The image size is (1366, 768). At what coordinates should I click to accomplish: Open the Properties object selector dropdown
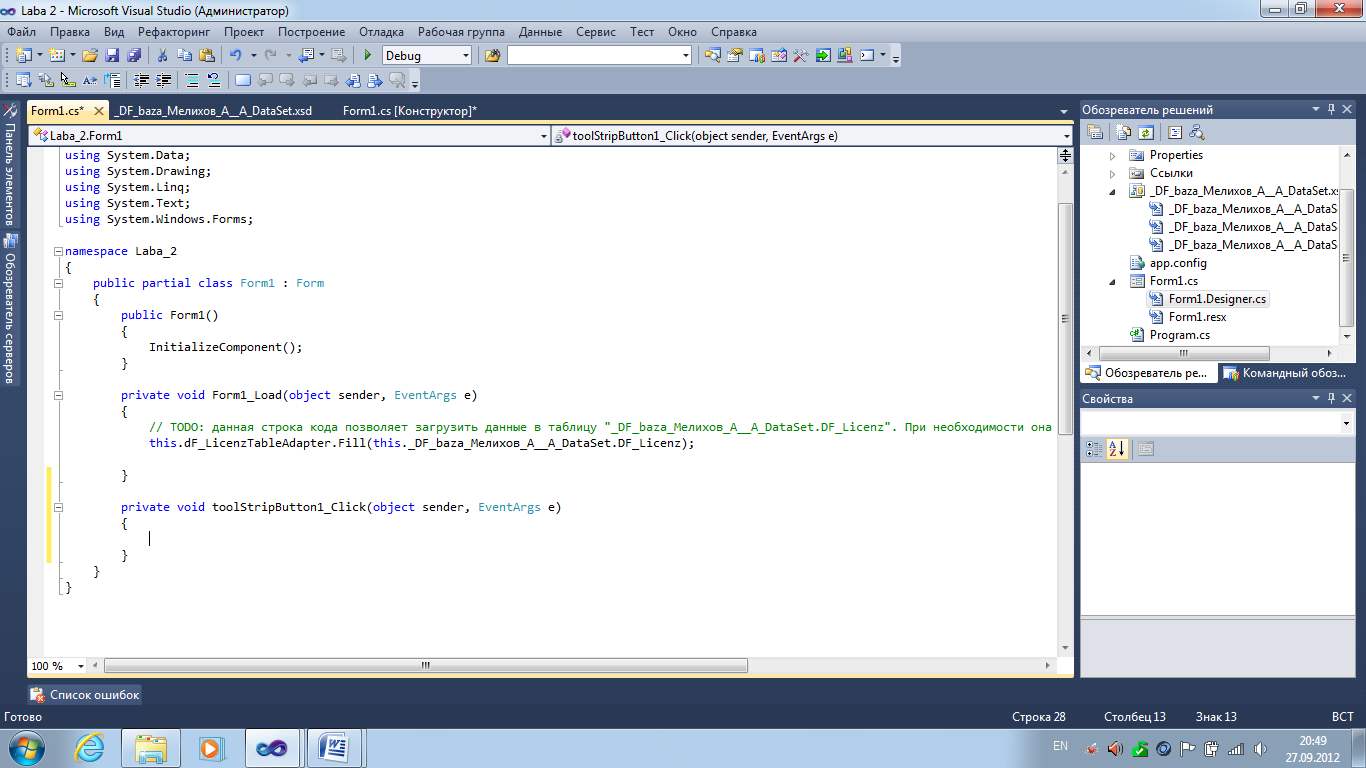tap(1348, 424)
